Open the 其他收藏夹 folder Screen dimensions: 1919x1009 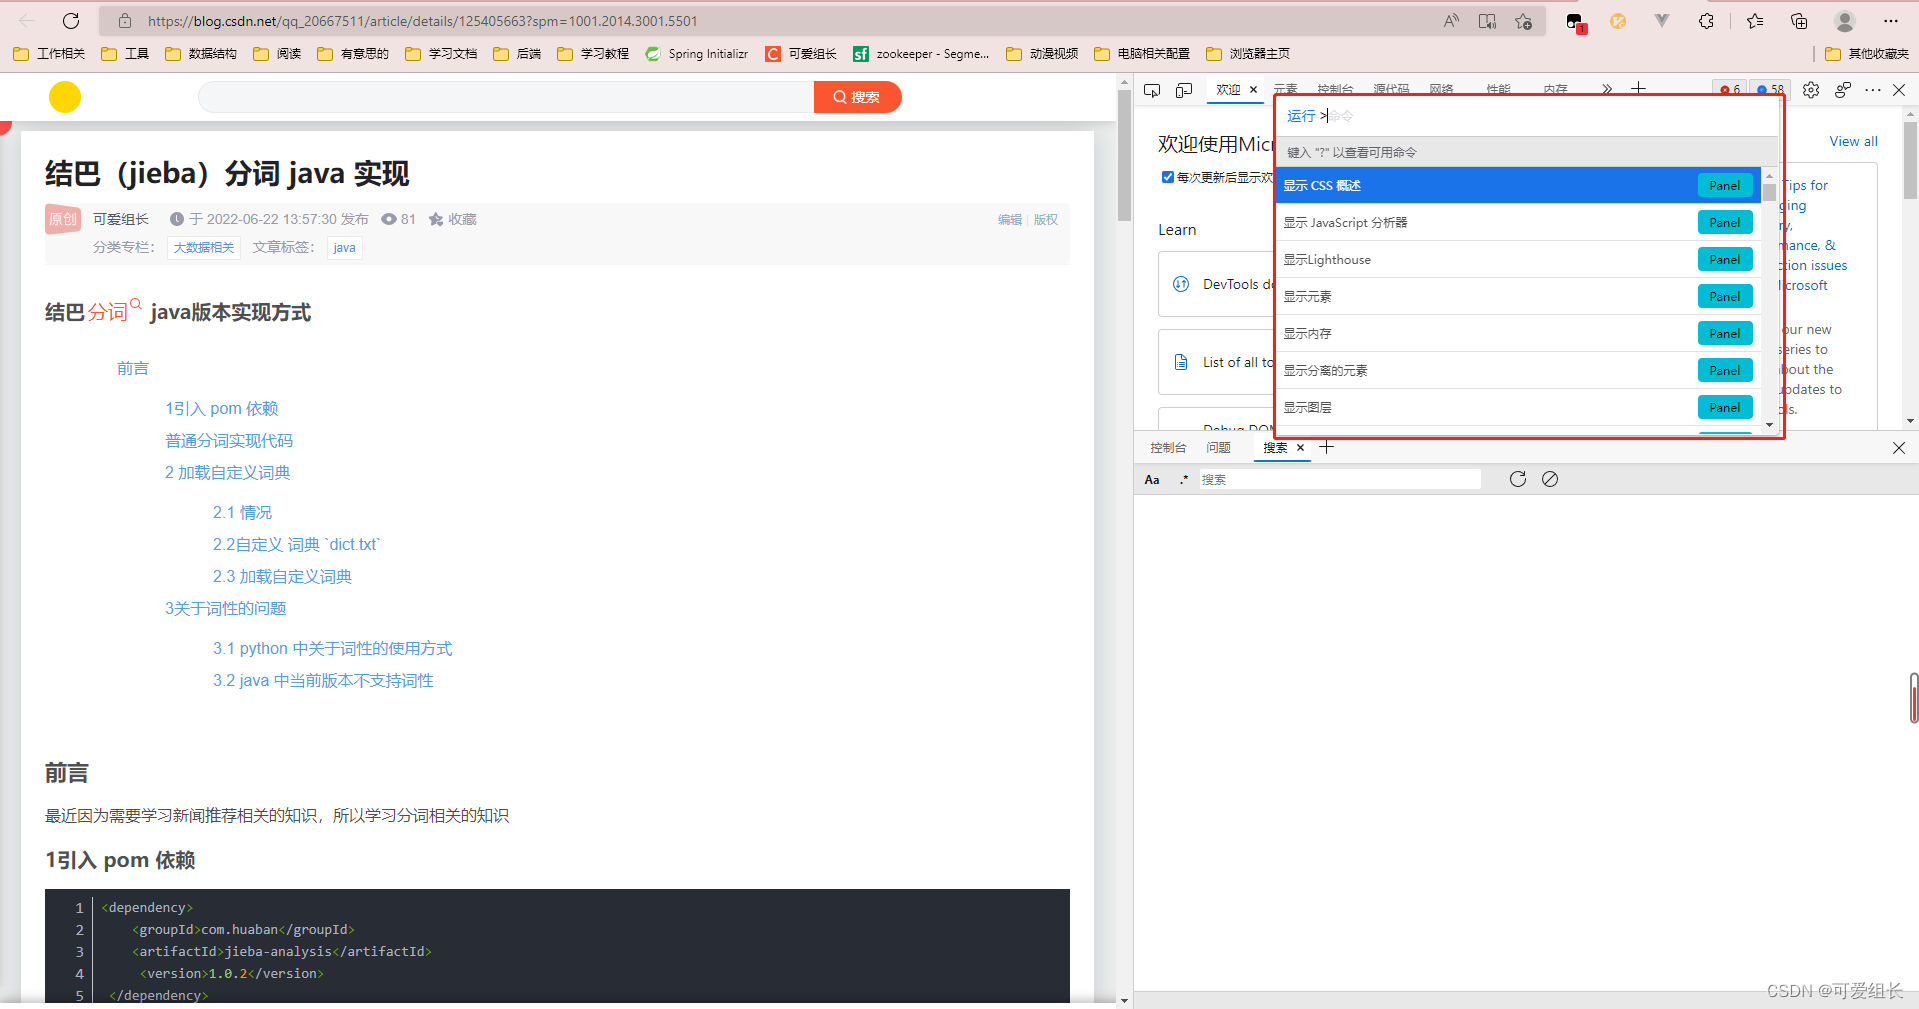click(1867, 54)
